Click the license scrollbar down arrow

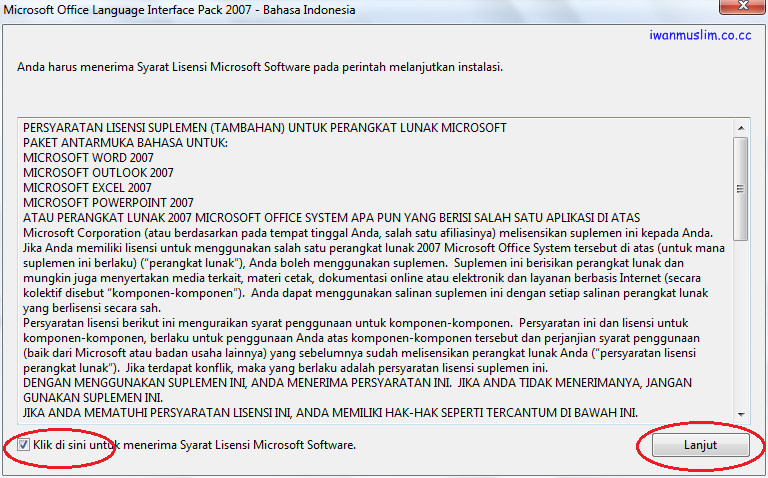pyautogui.click(x=741, y=414)
